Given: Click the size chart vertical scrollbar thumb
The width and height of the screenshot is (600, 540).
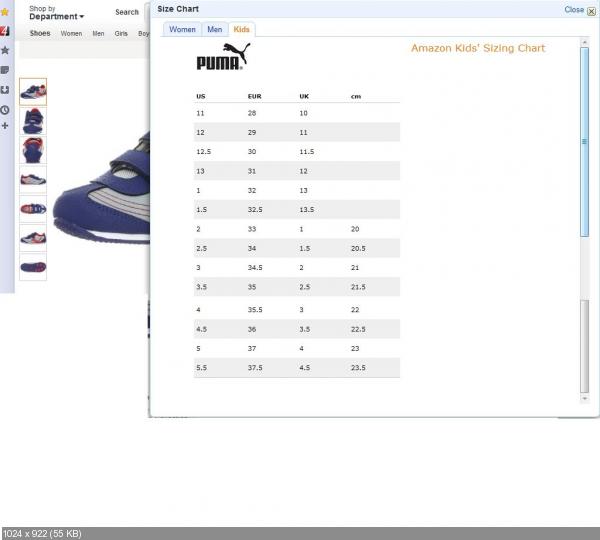Looking at the screenshot, I should 585,140.
